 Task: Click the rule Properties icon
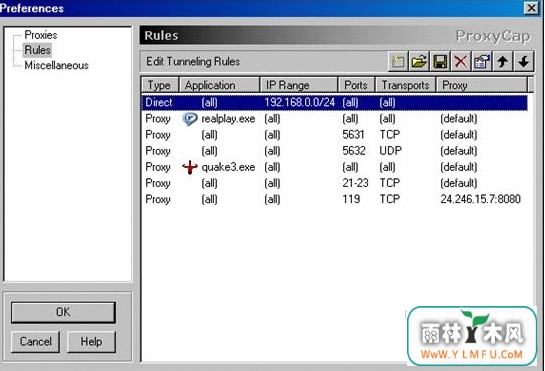[482, 62]
